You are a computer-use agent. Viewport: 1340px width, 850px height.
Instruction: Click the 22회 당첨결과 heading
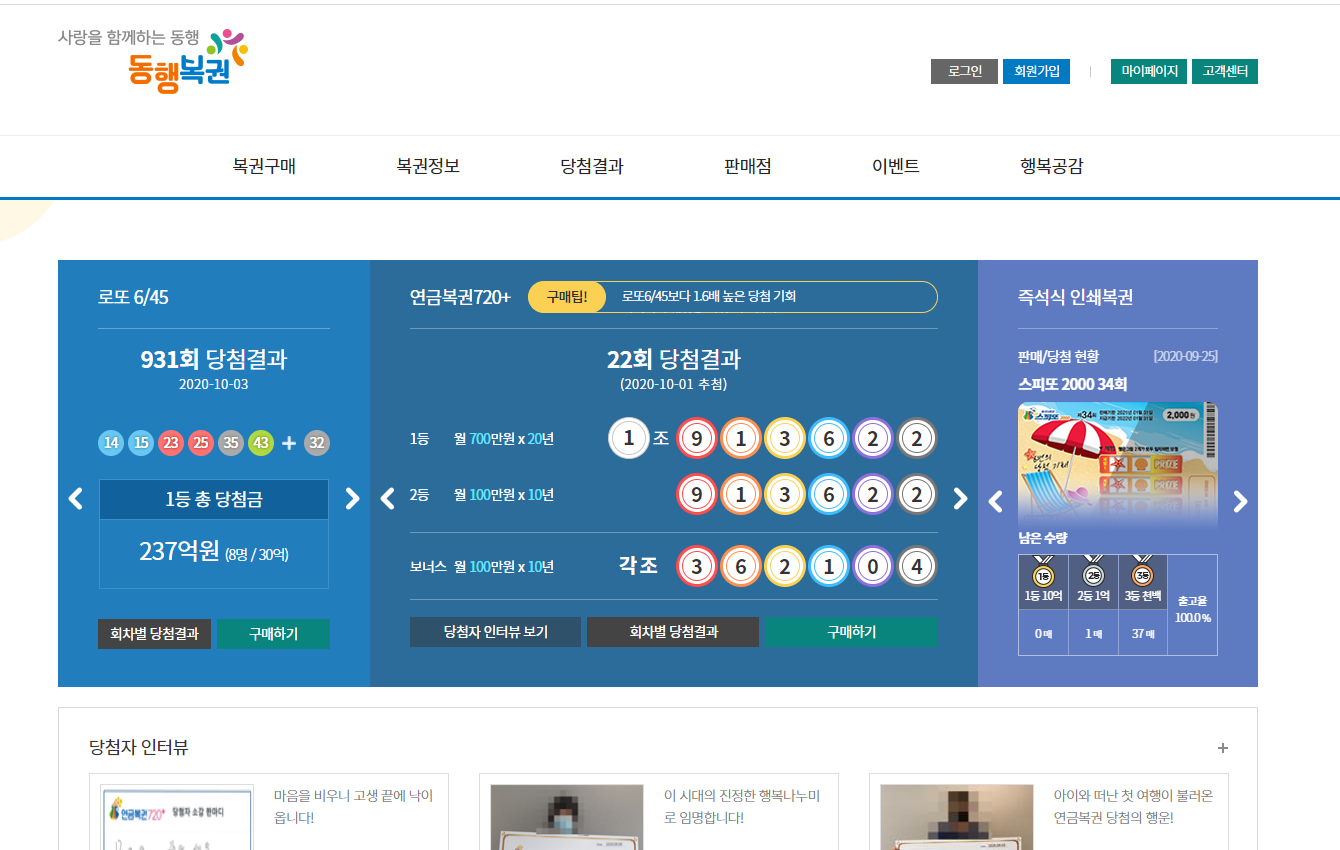click(674, 360)
